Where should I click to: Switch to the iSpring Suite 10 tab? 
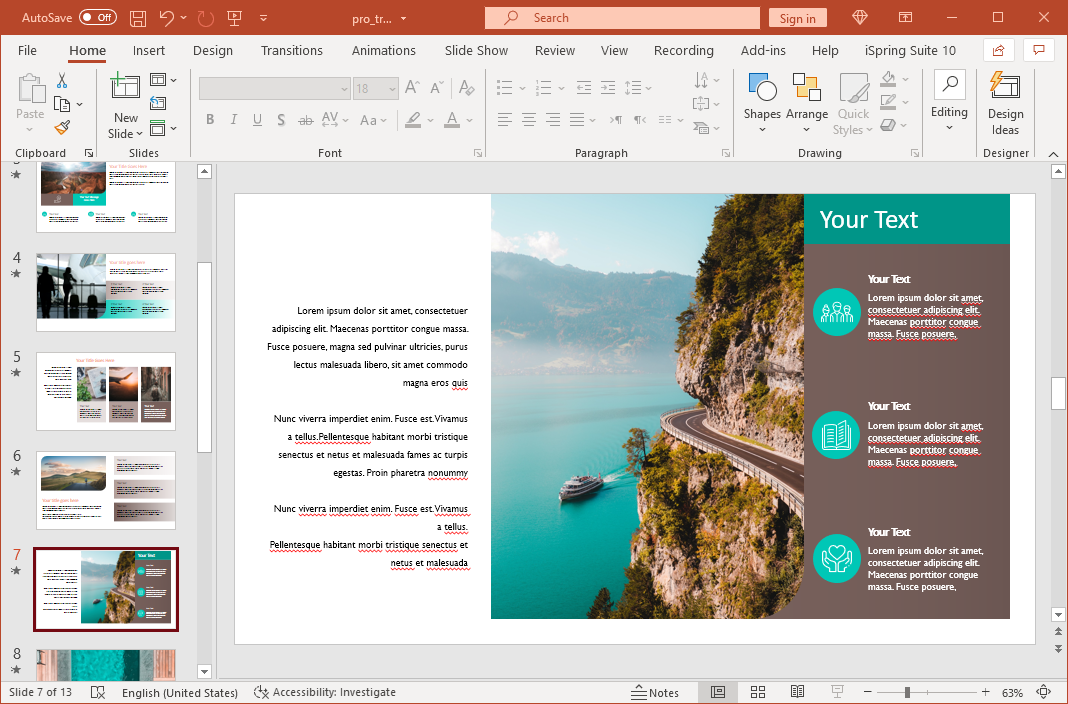(910, 50)
